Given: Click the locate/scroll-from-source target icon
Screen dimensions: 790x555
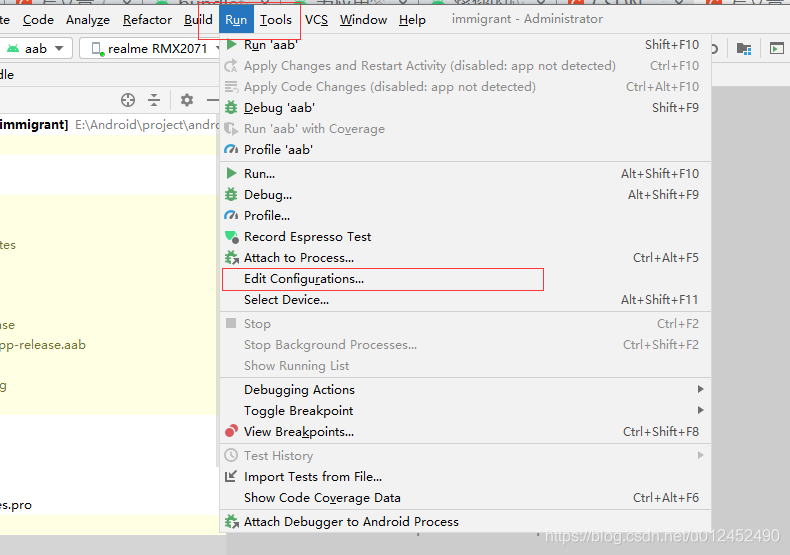Looking at the screenshot, I should click(x=128, y=100).
